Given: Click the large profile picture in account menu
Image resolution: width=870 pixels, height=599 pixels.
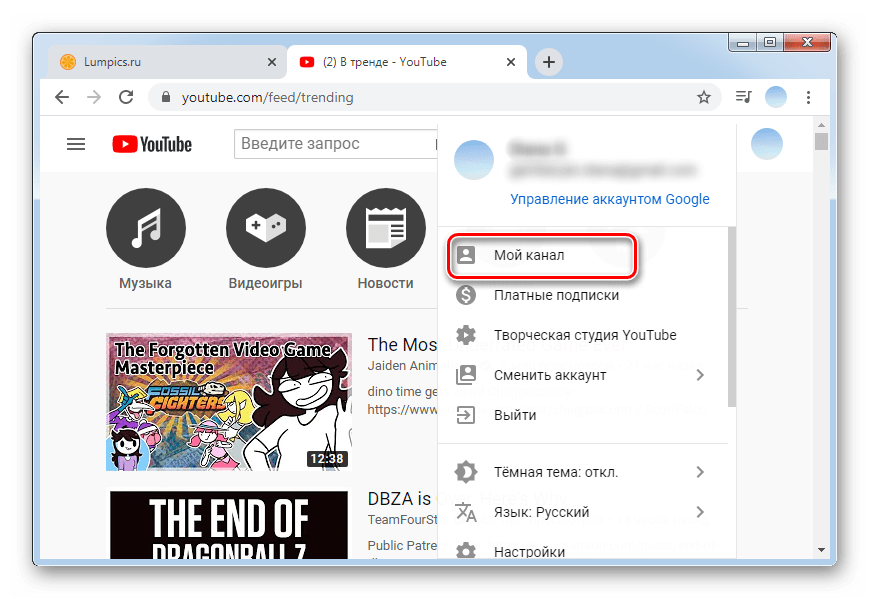Looking at the screenshot, I should [474, 160].
